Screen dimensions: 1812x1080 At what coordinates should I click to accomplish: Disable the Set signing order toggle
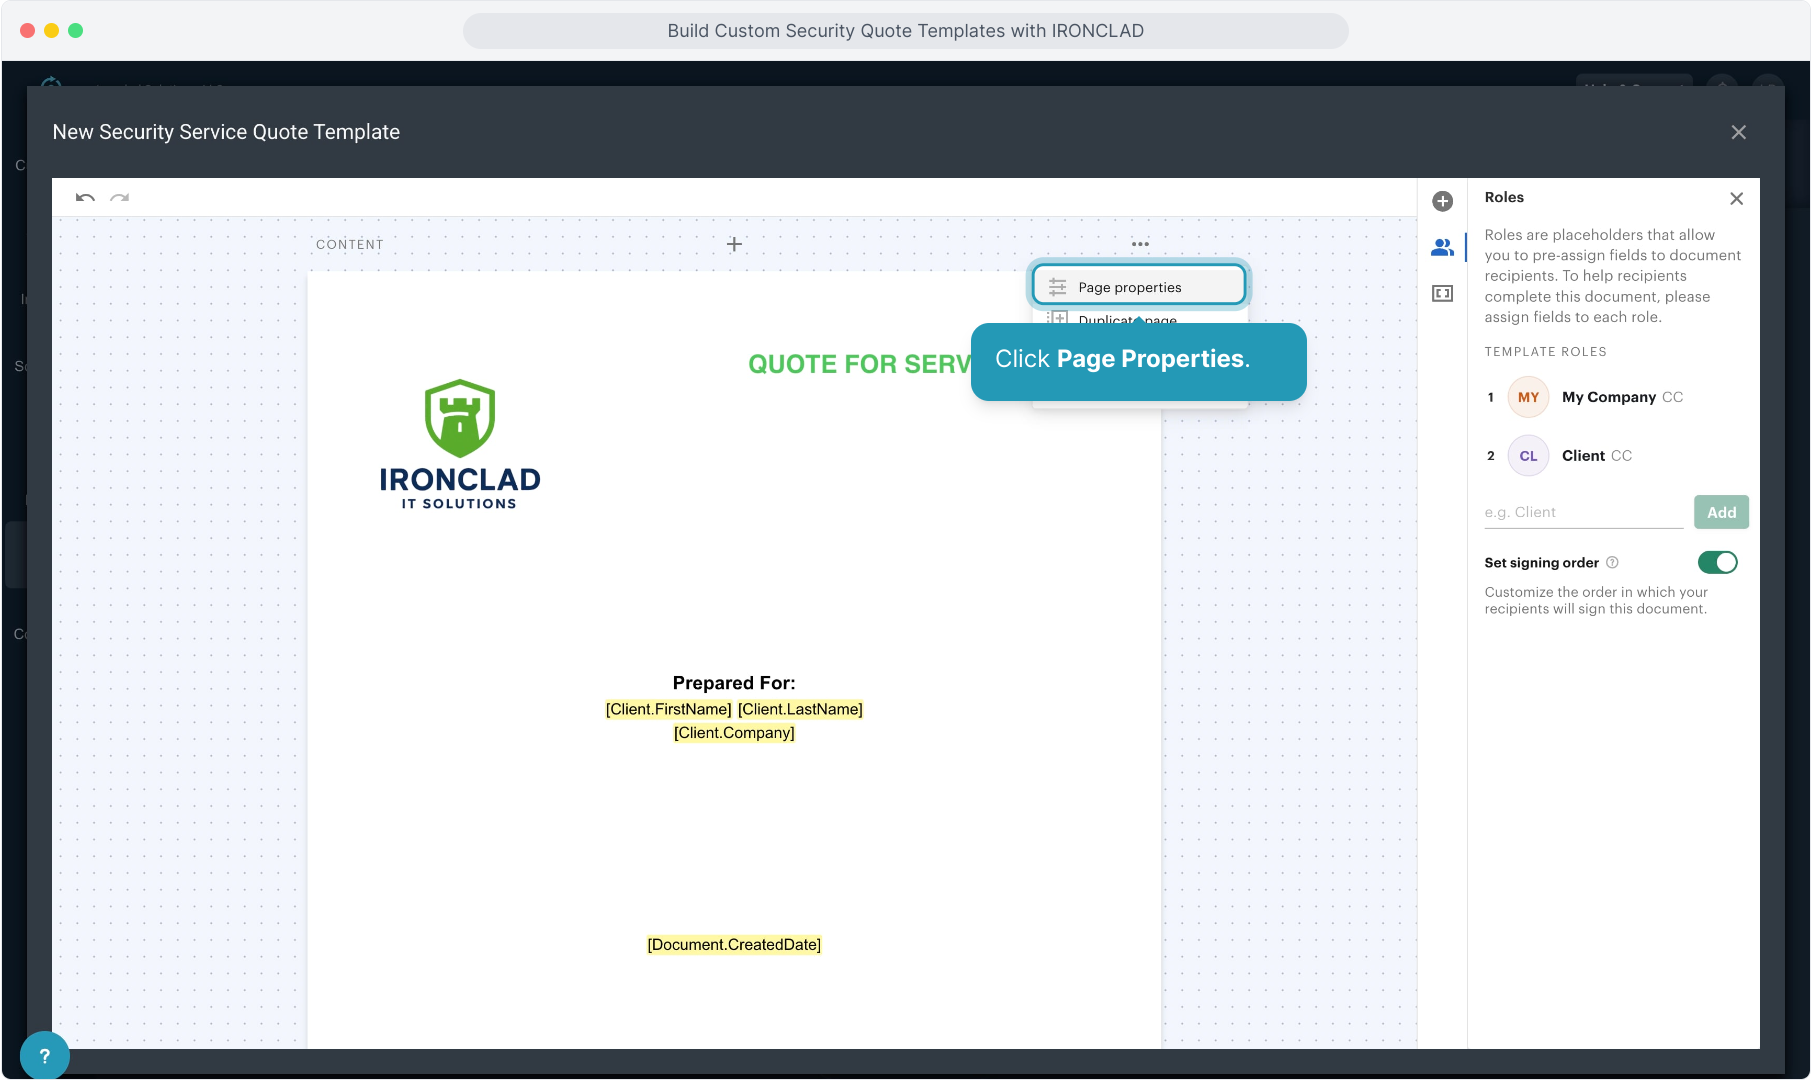pos(1717,563)
